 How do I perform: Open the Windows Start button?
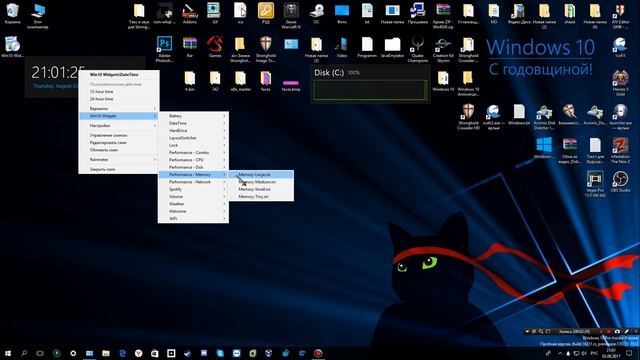tap(8, 353)
